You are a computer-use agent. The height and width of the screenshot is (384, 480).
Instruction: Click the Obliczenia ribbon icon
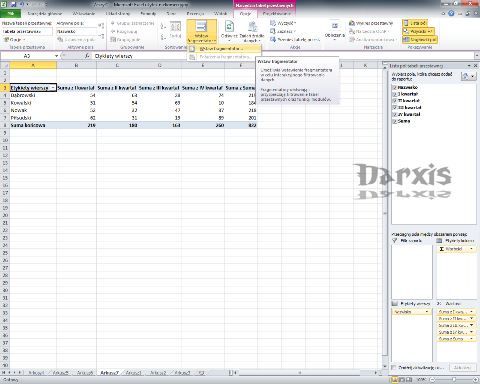click(x=335, y=26)
